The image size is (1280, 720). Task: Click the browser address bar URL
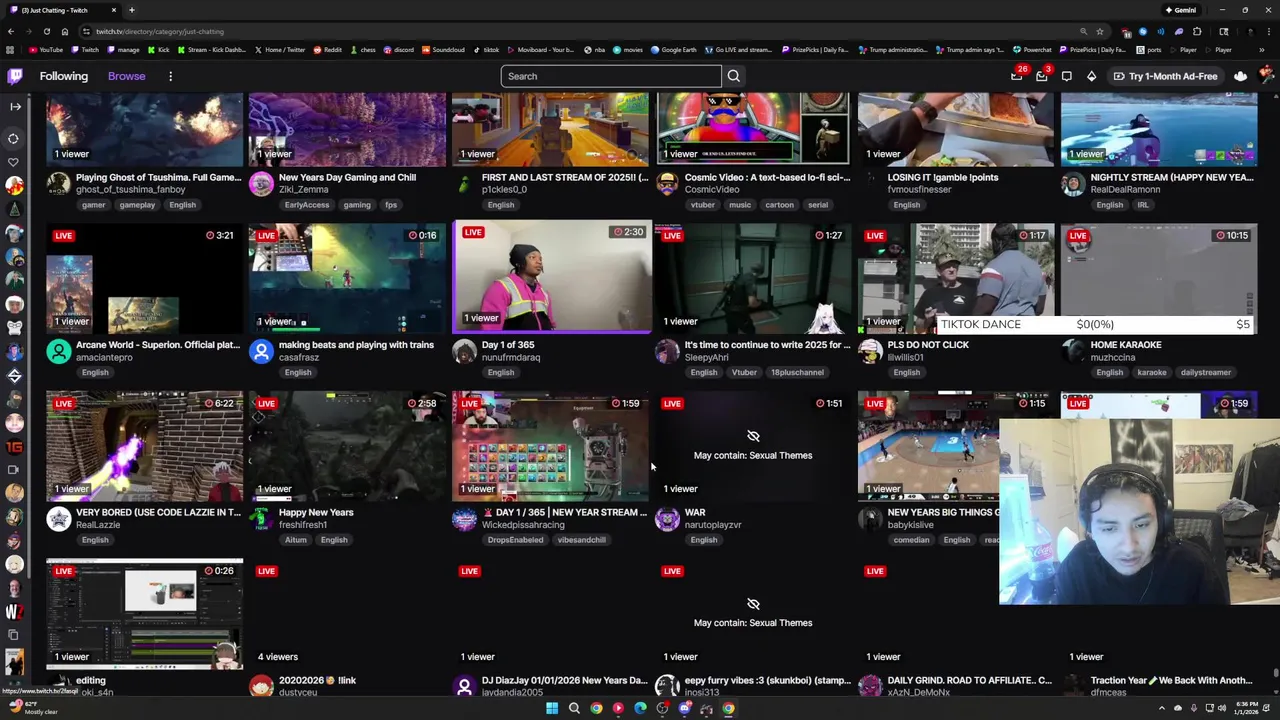[x=160, y=31]
